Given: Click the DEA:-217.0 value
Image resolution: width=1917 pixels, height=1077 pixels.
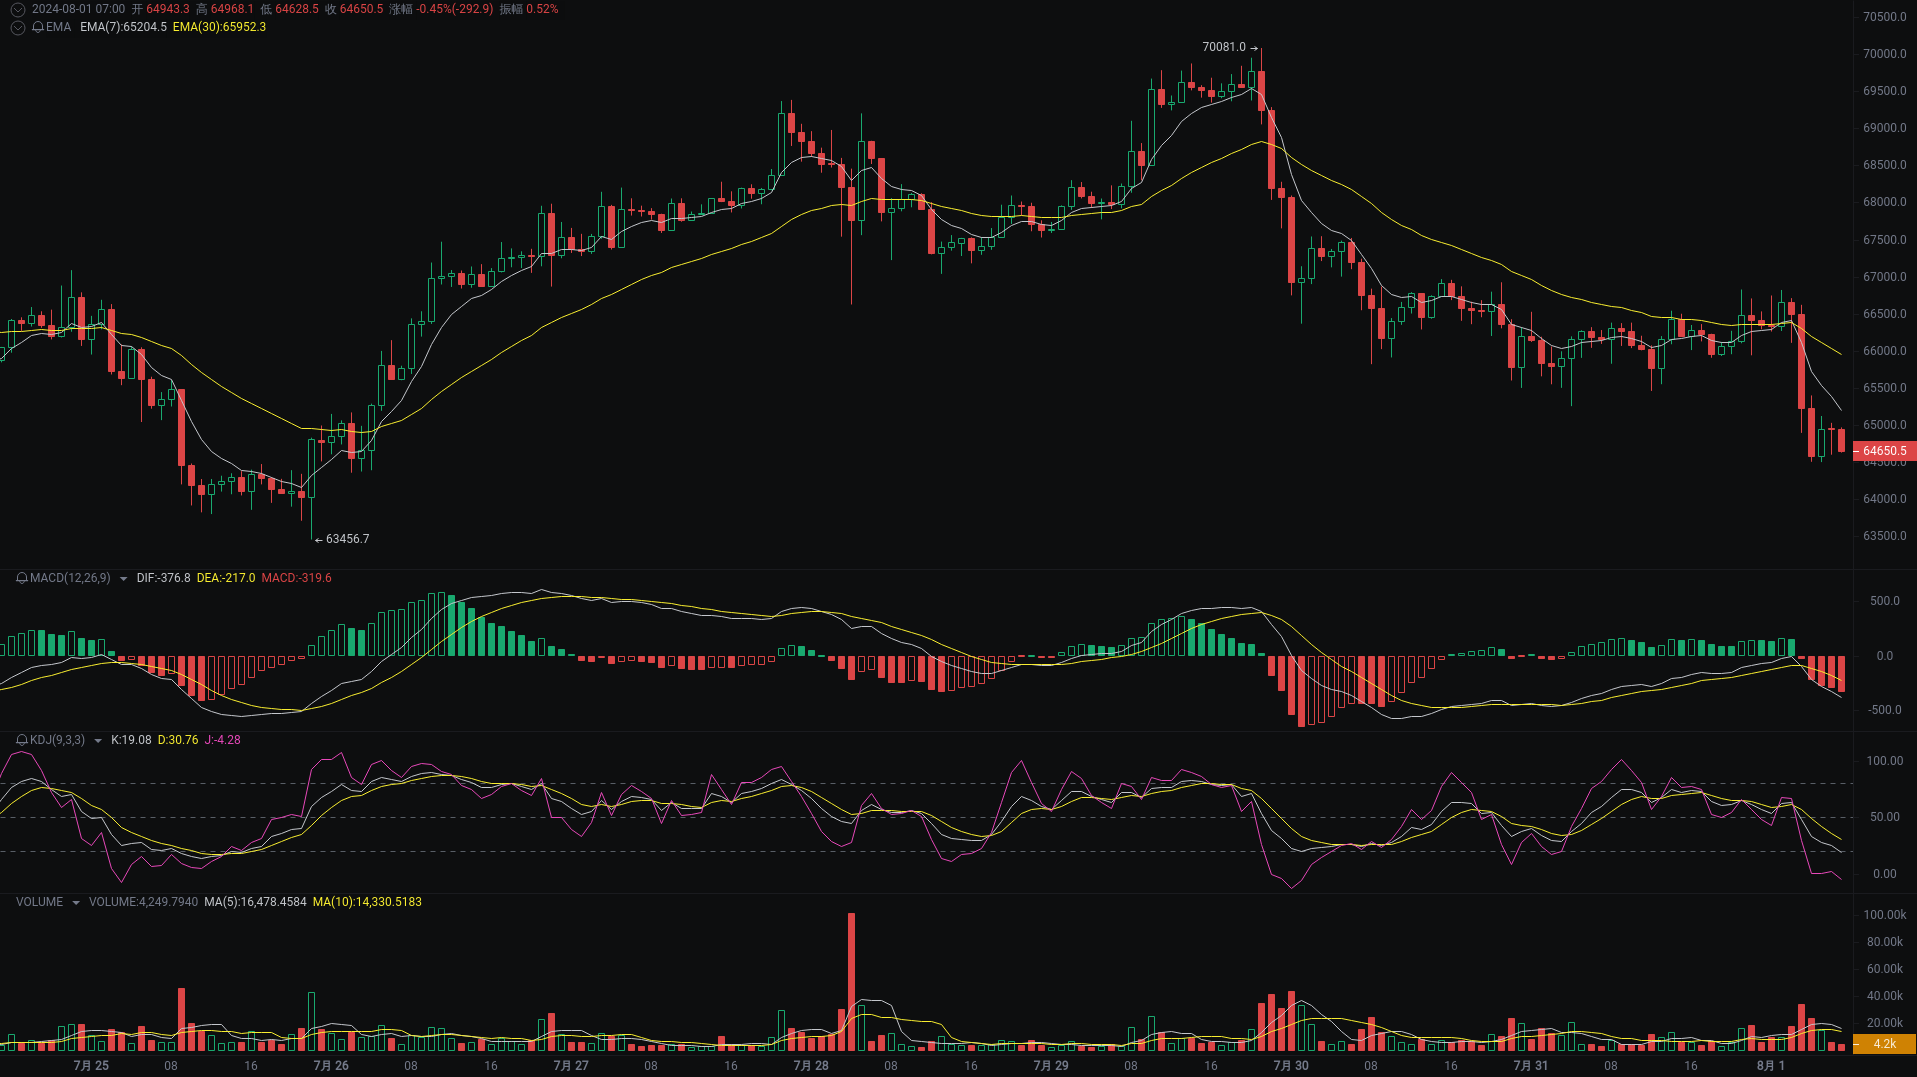Looking at the screenshot, I should tap(226, 578).
